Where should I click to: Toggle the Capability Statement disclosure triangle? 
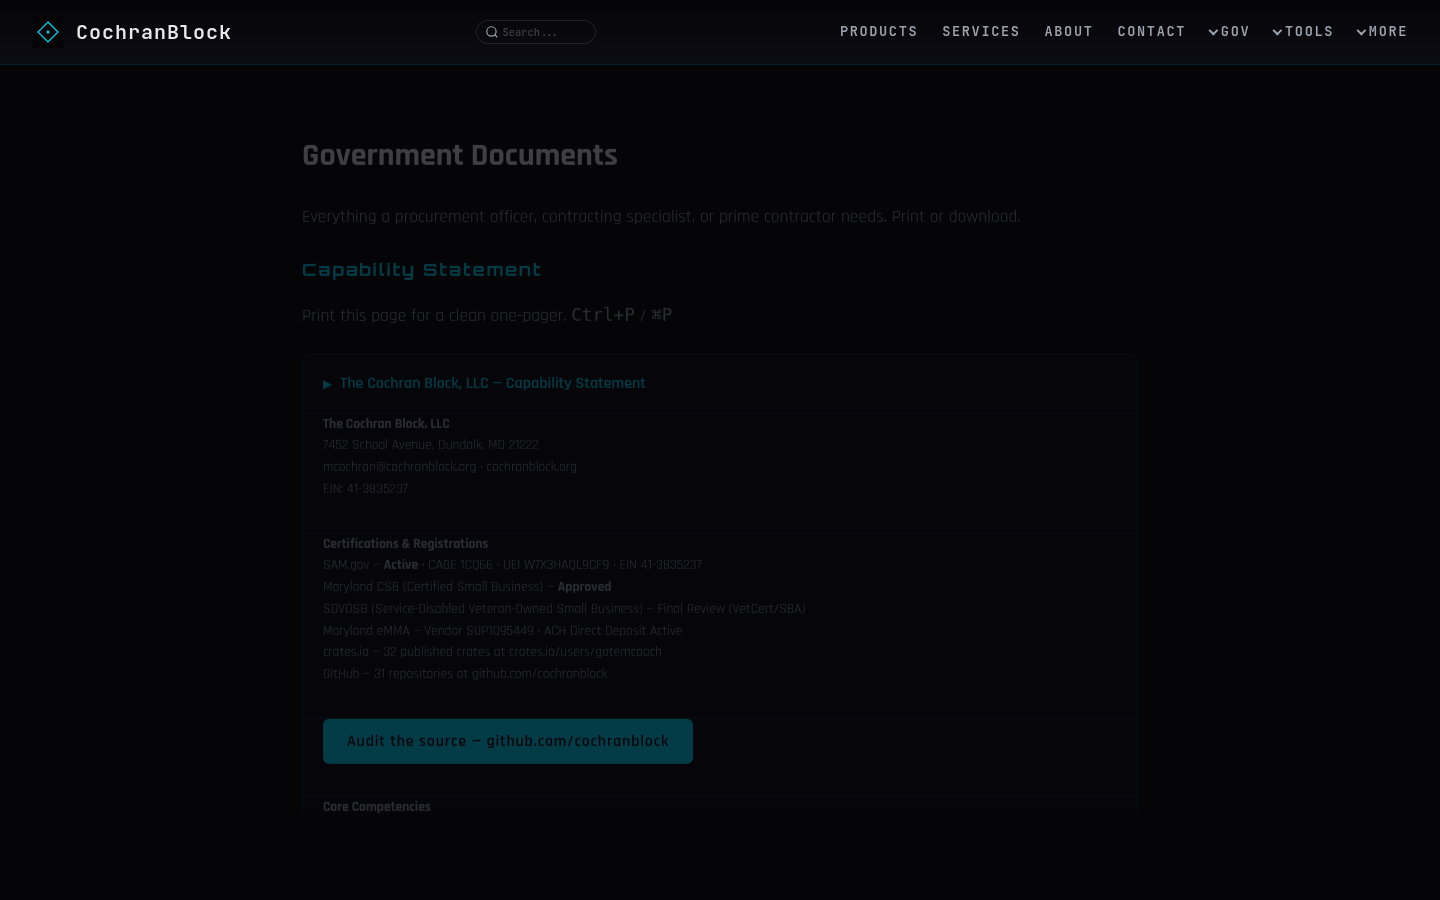(327, 384)
